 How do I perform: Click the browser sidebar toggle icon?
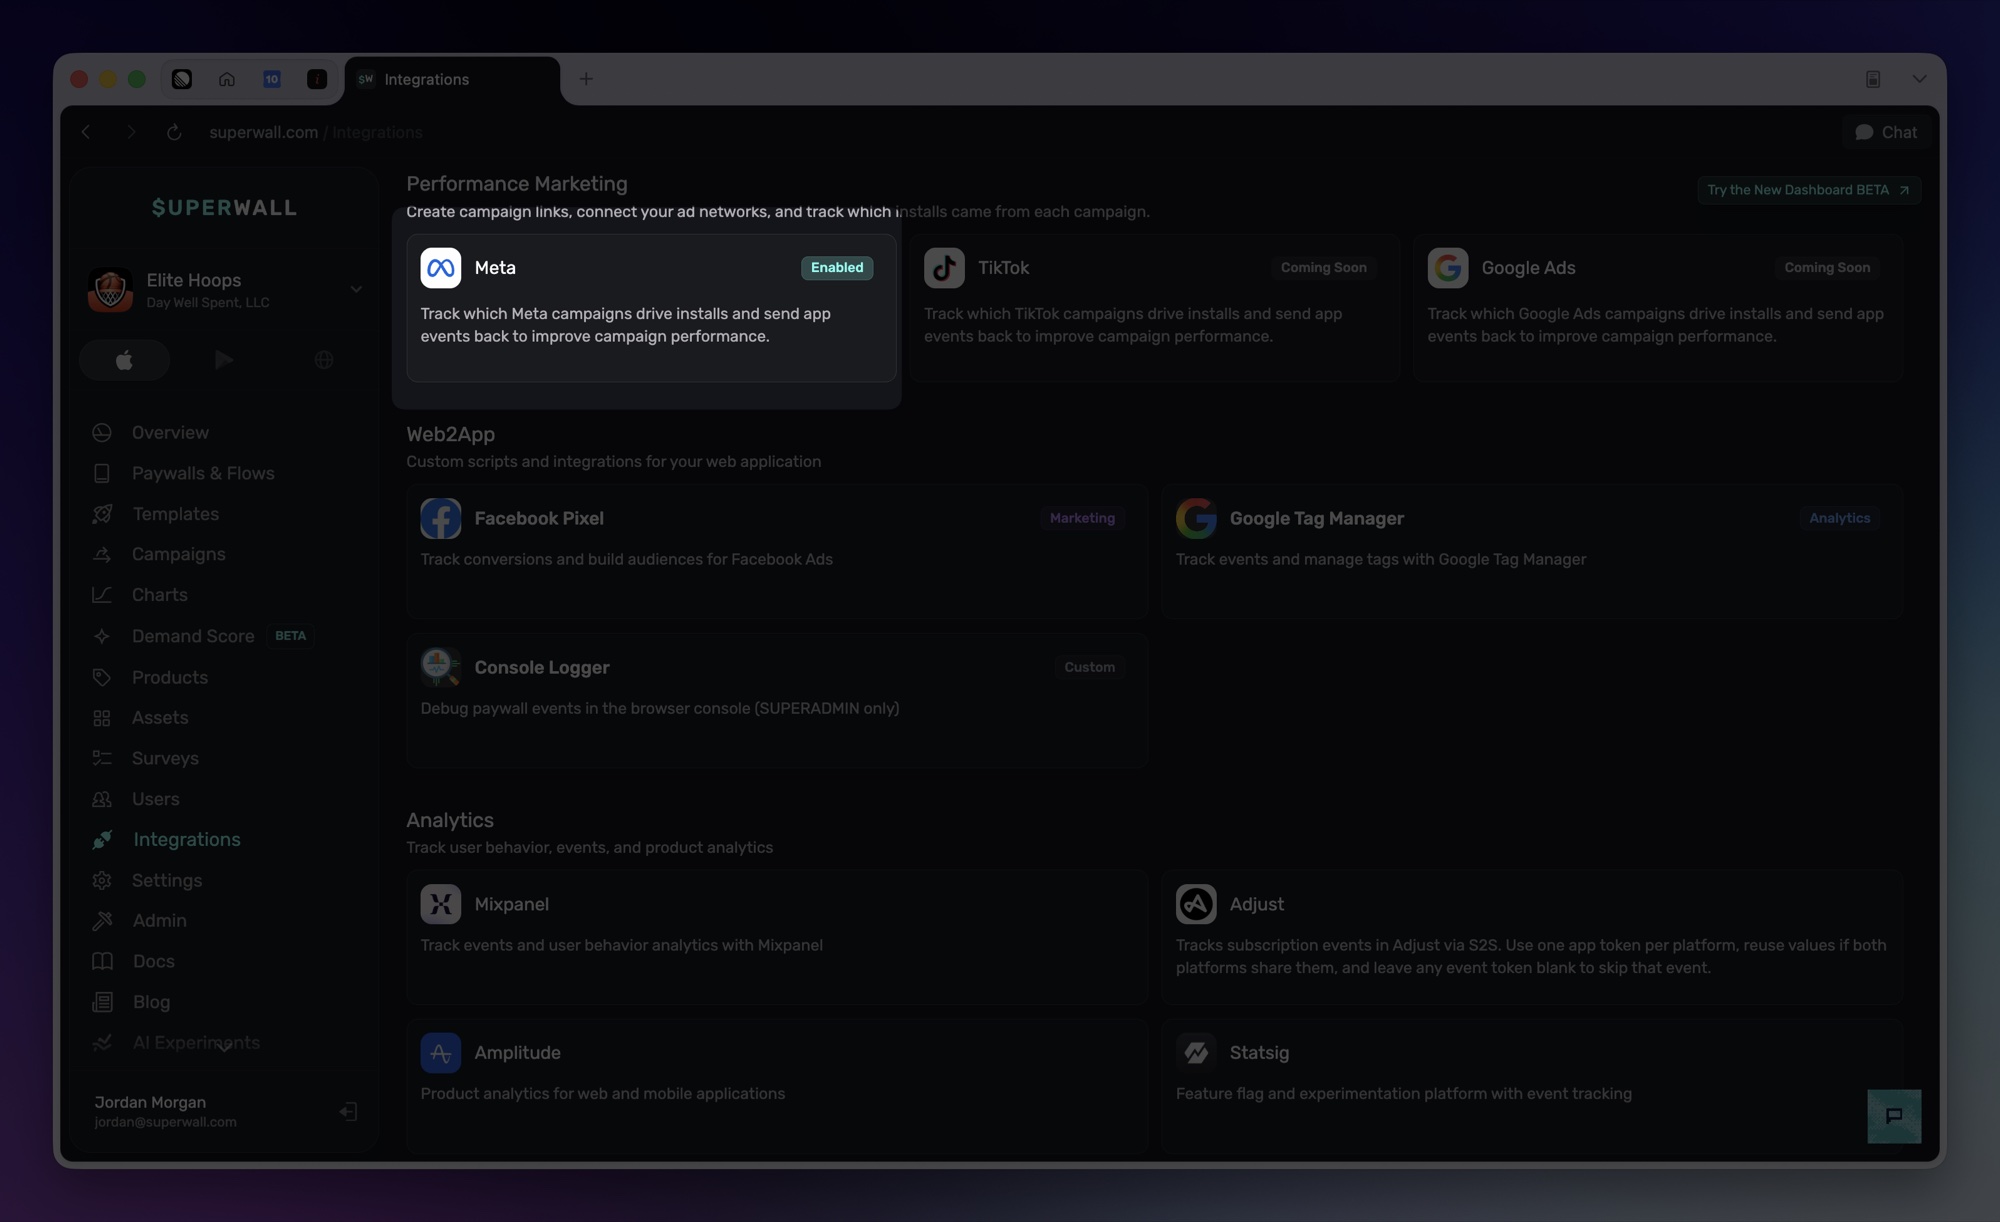point(1873,79)
